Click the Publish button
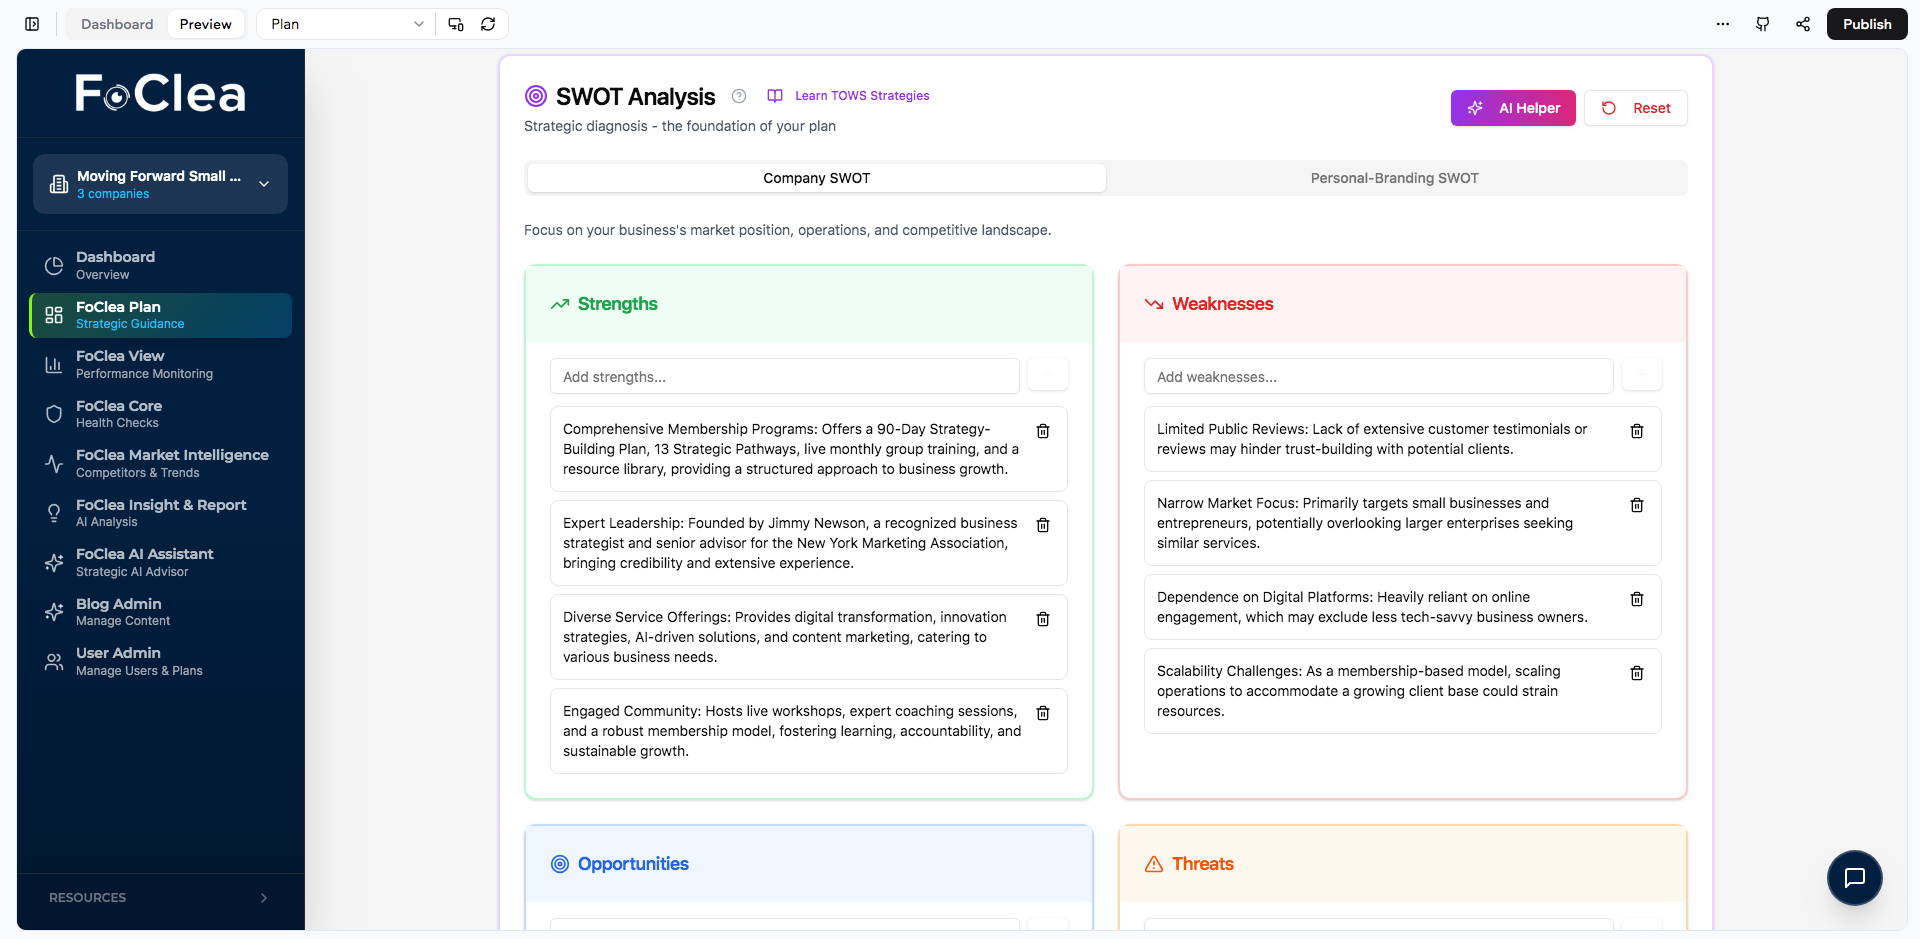Viewport: 1920px width, 939px height. click(1866, 23)
